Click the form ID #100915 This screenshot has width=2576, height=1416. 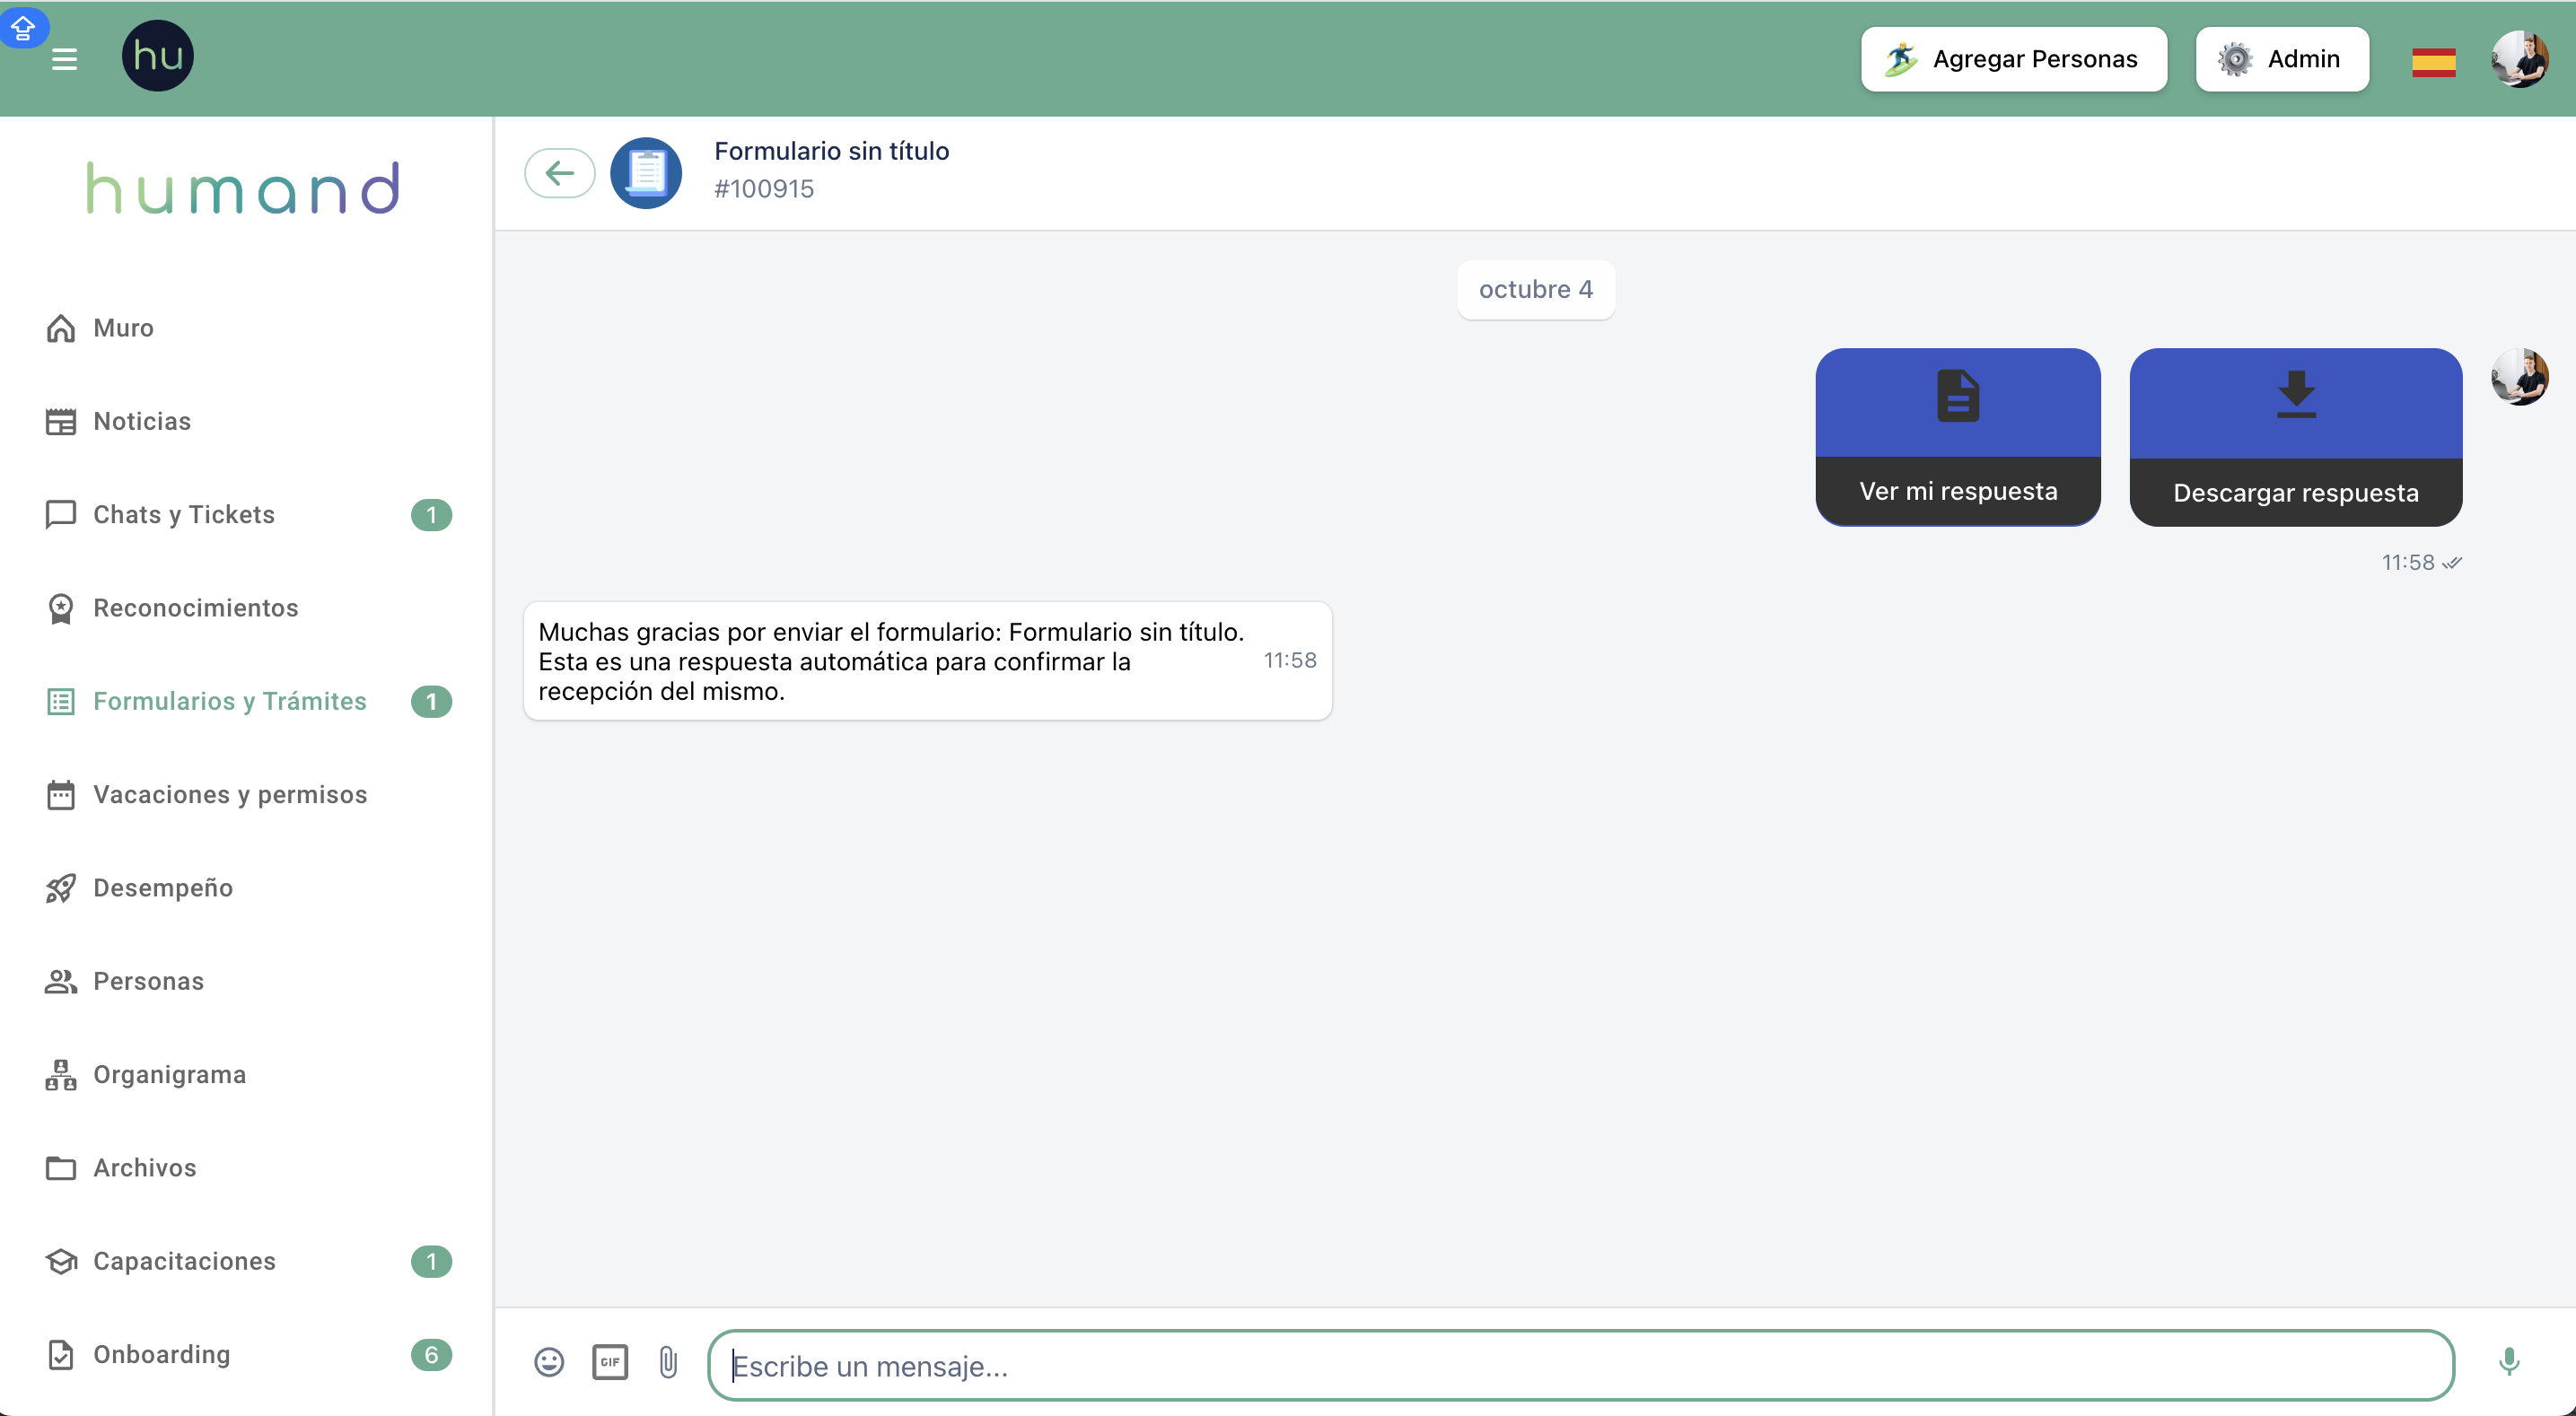pos(764,189)
